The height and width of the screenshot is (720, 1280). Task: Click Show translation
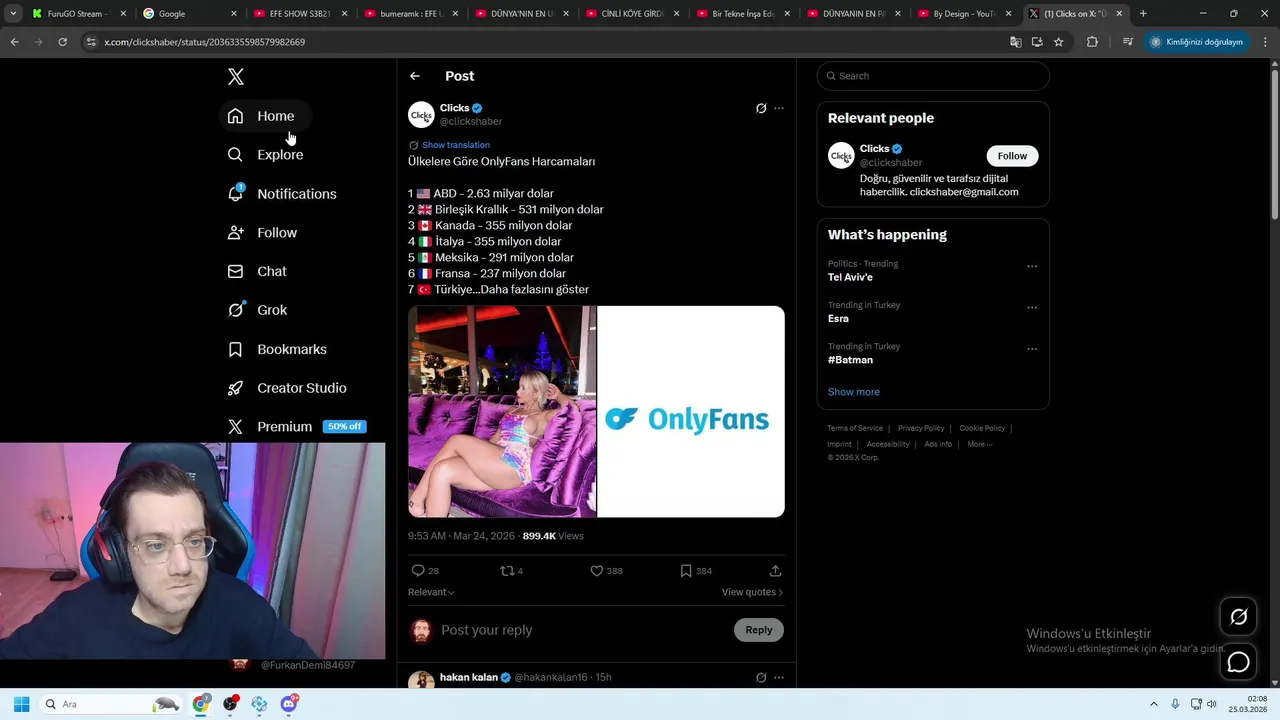click(x=456, y=145)
